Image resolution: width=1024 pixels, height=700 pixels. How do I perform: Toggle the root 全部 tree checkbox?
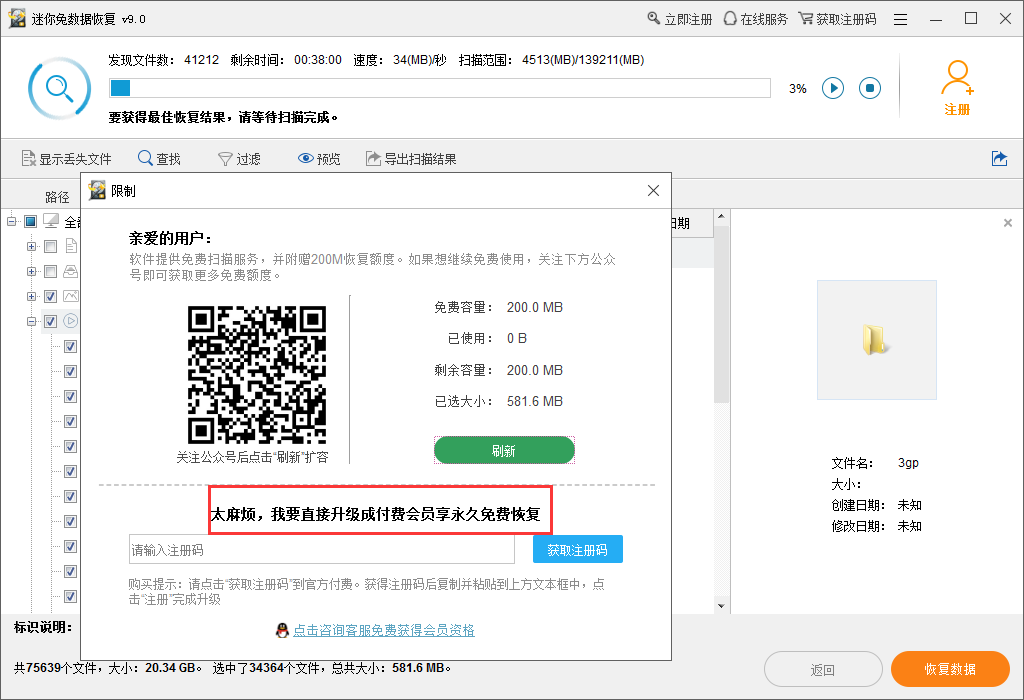[x=31, y=221]
